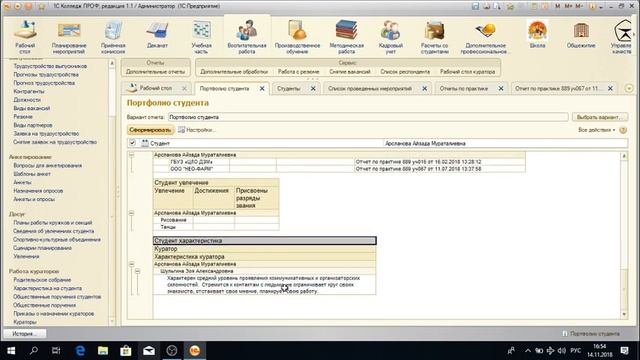Open Расчеты со студентами section
This screenshot has width=640, height=360.
click(x=435, y=38)
